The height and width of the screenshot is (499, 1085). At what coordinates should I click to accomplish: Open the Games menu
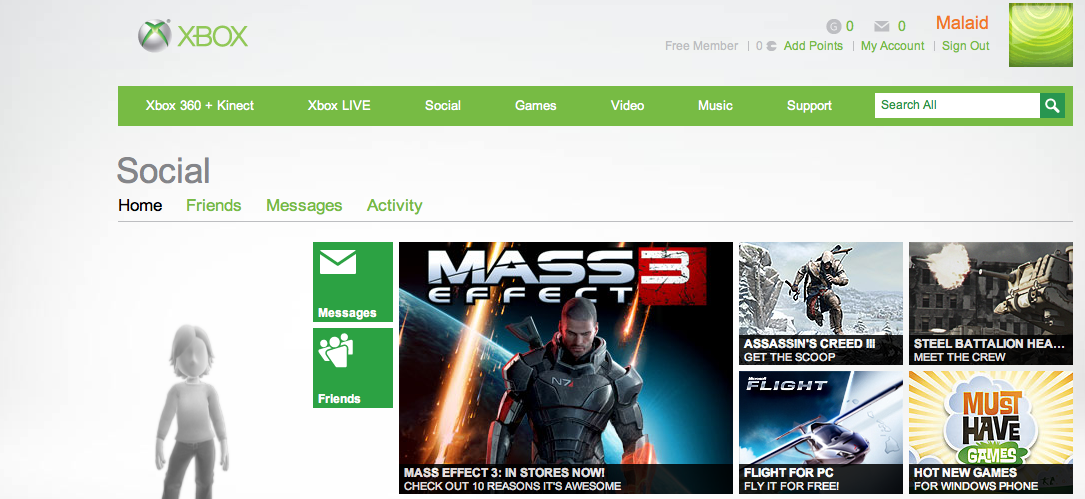536,105
